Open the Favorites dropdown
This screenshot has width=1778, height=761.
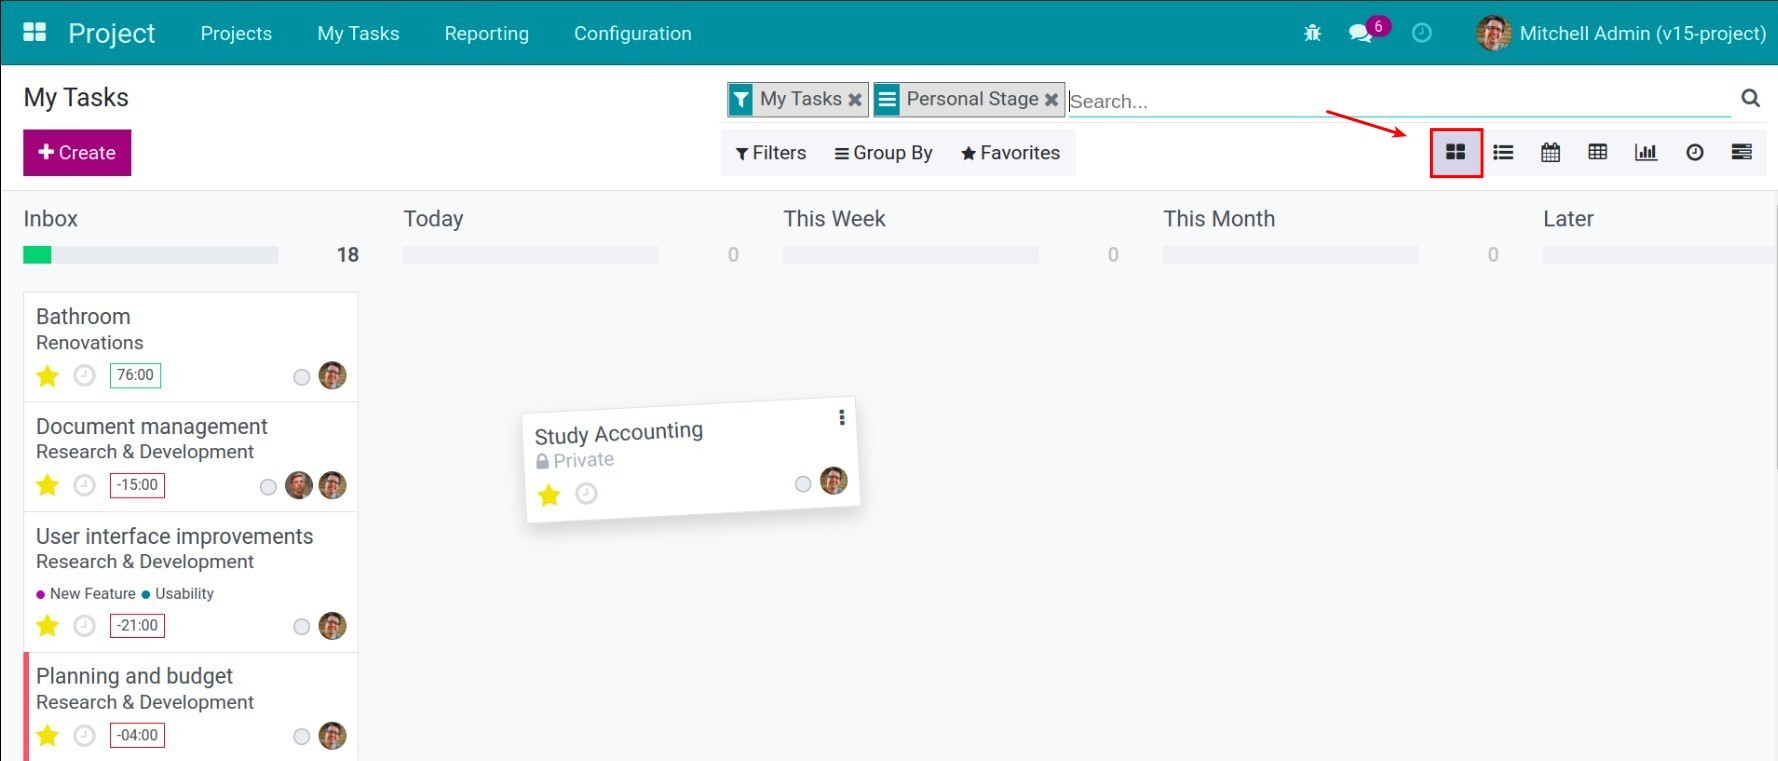tap(1010, 153)
